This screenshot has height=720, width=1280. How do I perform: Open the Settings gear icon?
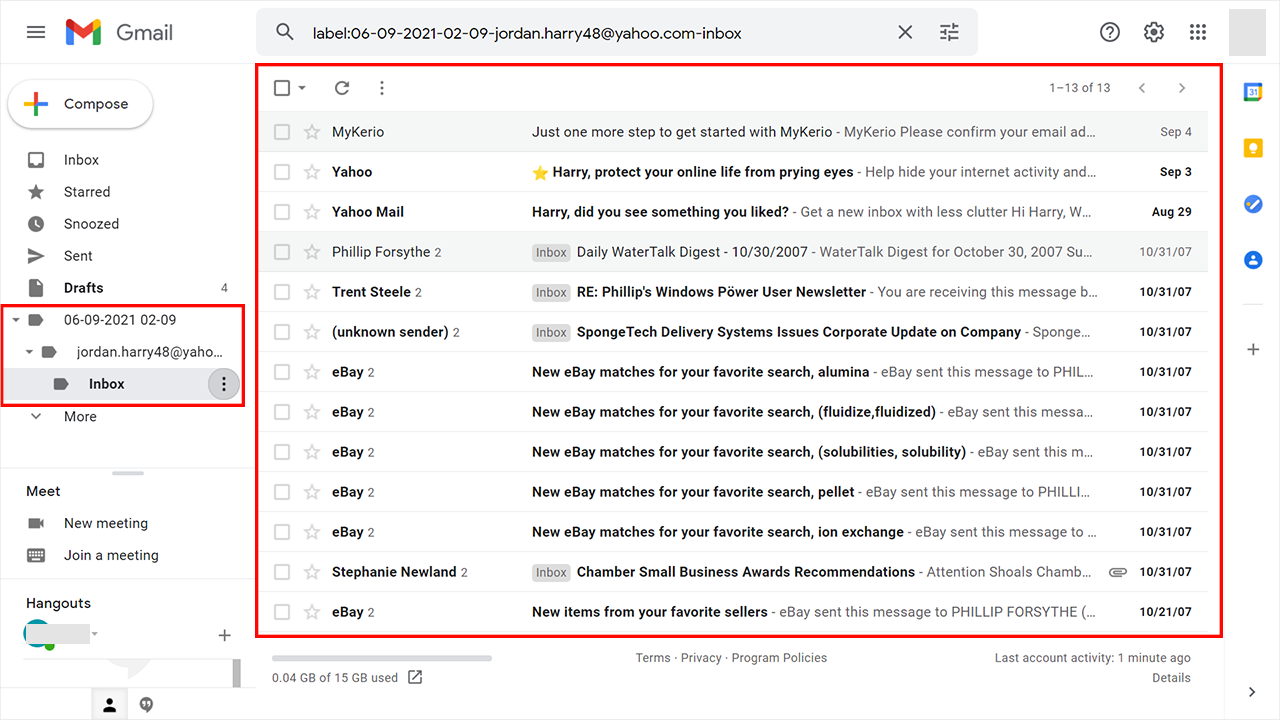tap(1154, 32)
